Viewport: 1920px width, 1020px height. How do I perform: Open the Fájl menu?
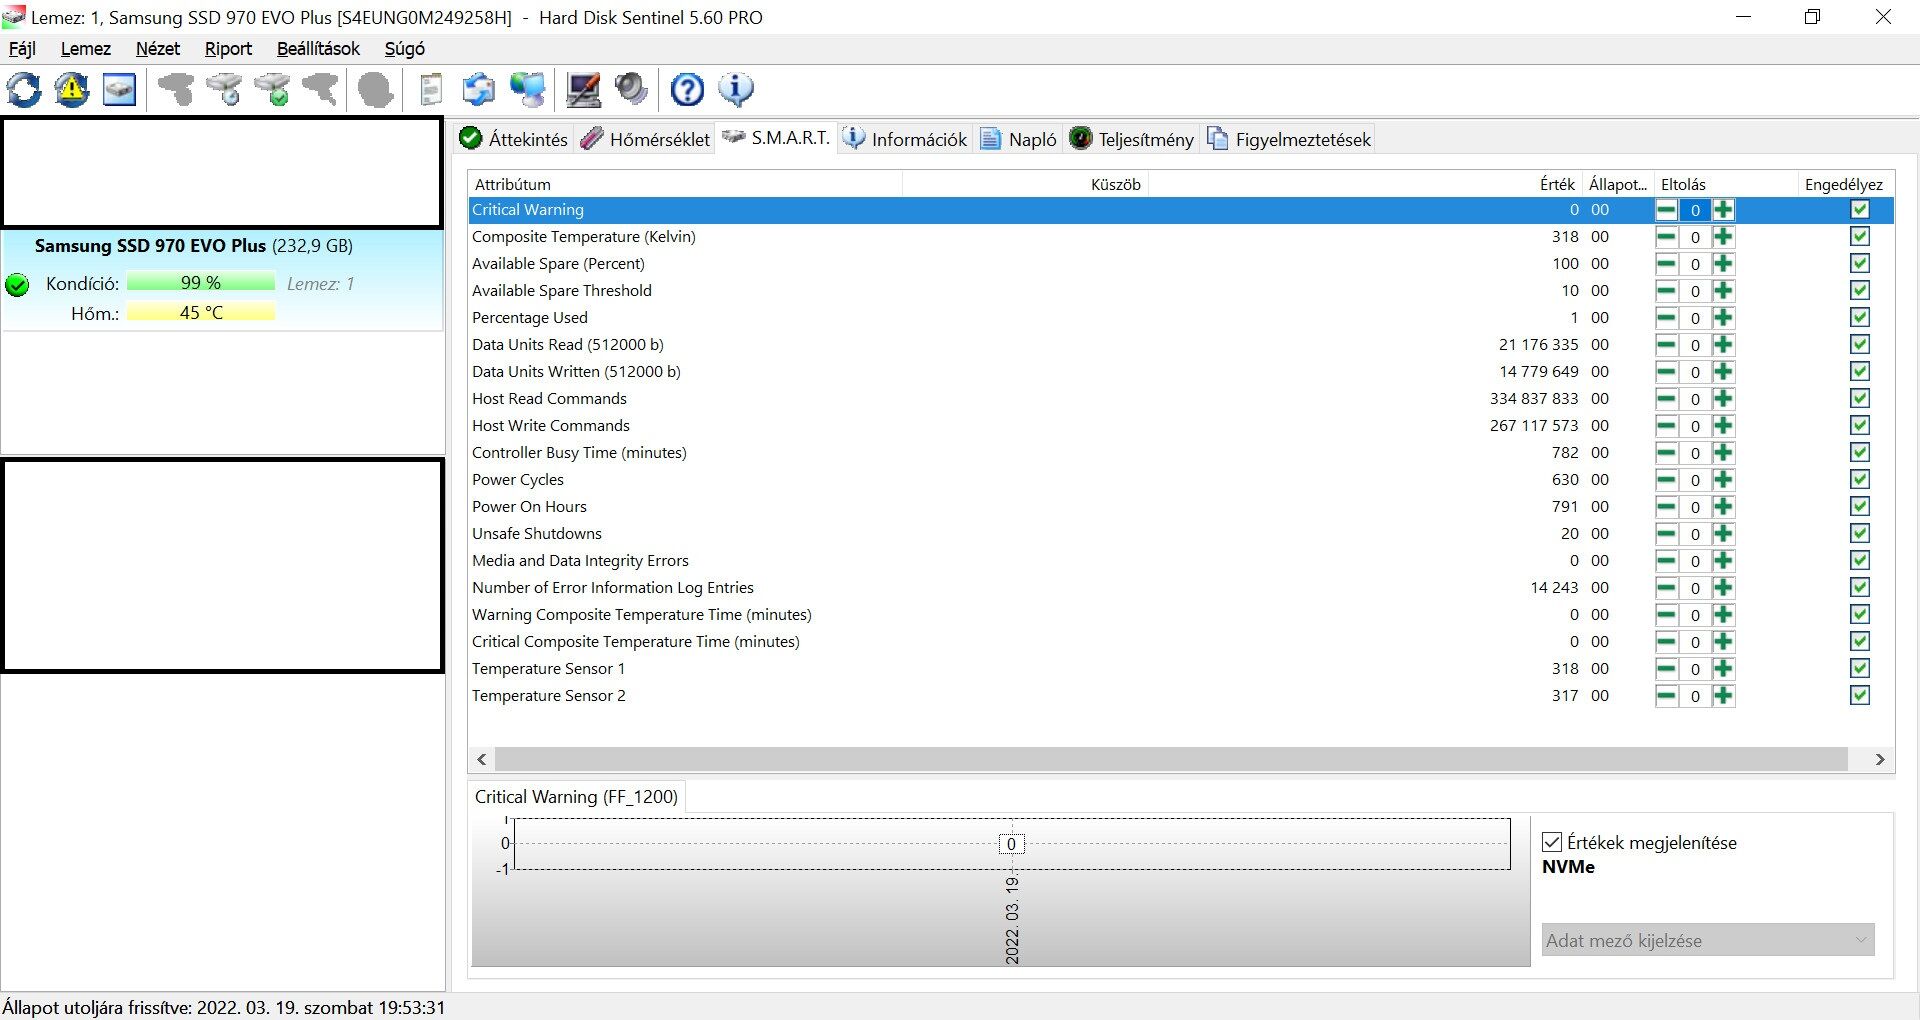click(x=22, y=49)
